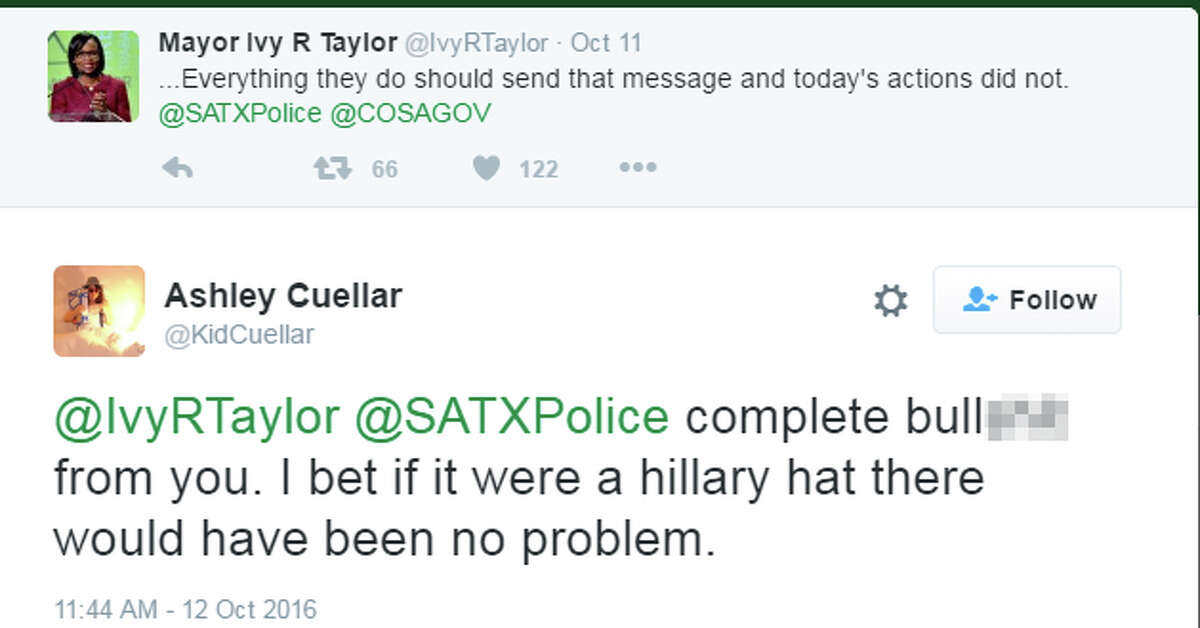This screenshot has height=628, width=1200.
Task: View the 66 retweets count
Action: pyautogui.click(x=384, y=169)
